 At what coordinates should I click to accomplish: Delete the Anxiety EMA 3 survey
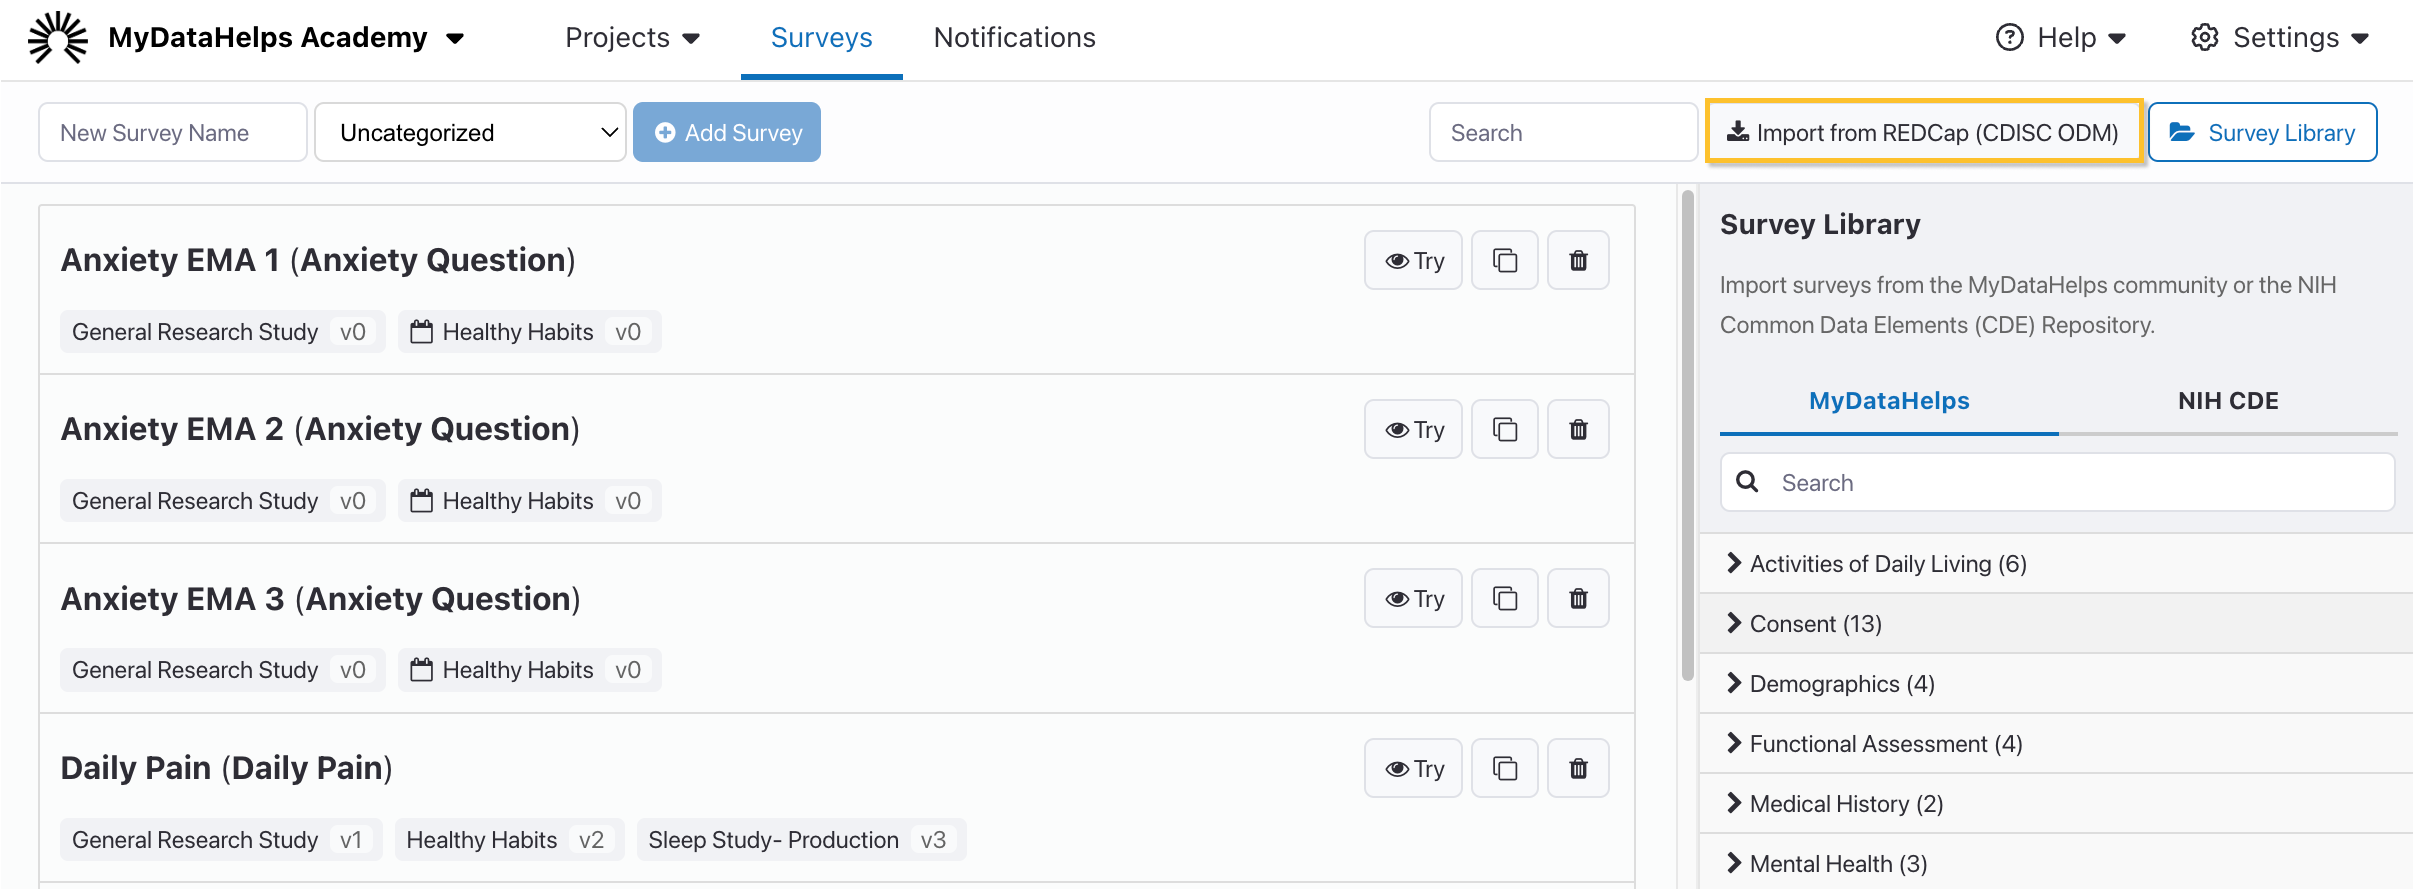[1578, 599]
